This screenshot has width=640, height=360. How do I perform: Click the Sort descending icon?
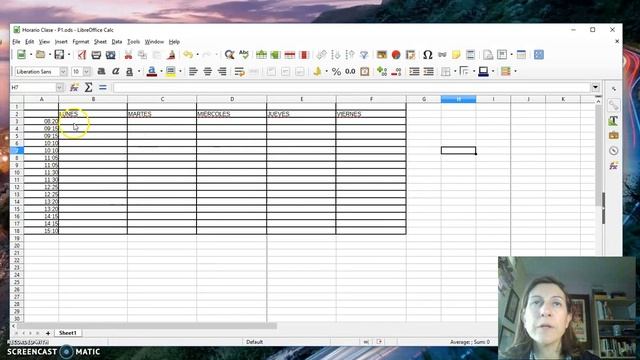[x=350, y=55]
